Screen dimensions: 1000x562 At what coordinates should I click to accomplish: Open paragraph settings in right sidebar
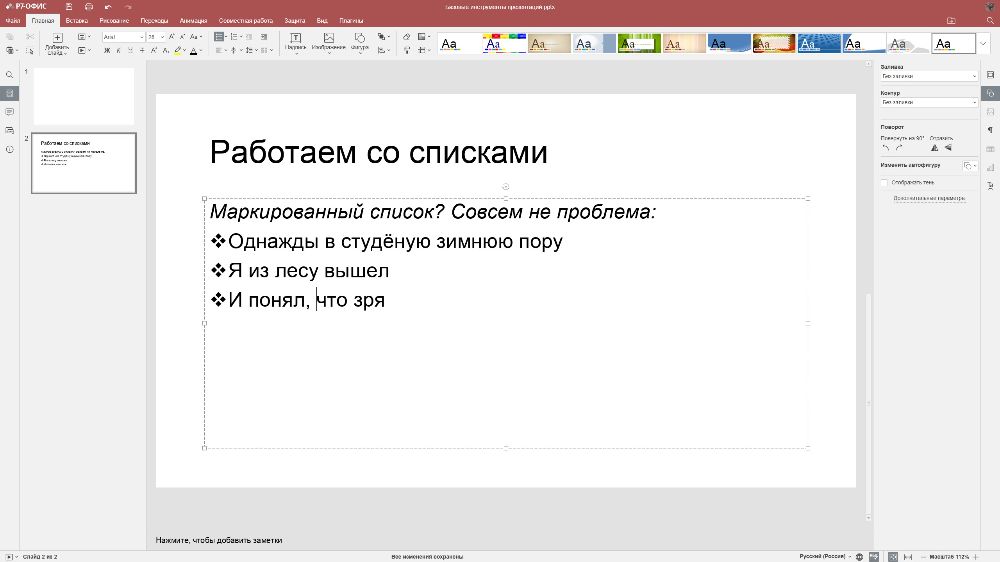(x=990, y=130)
